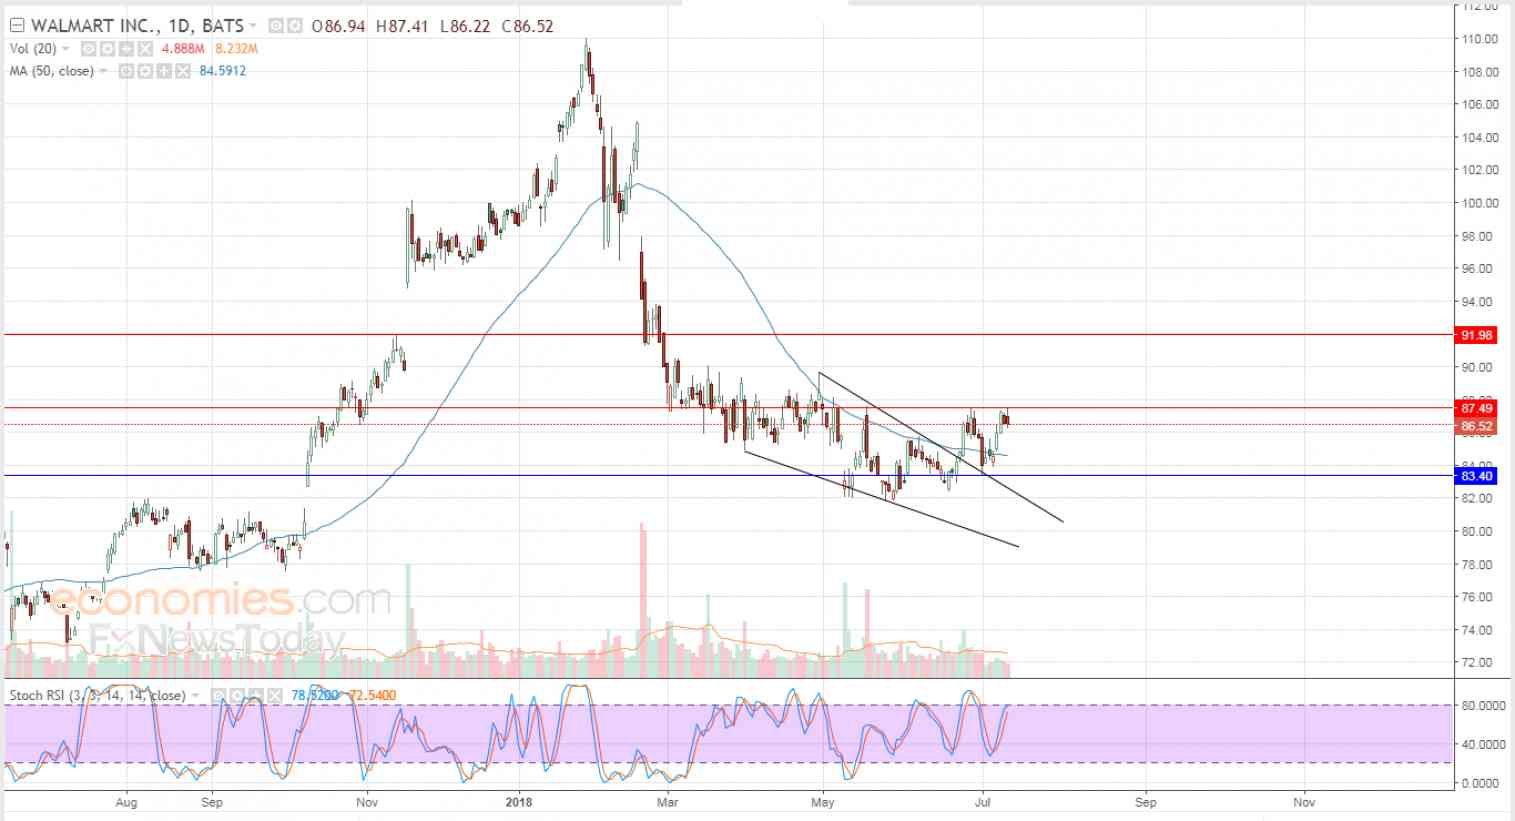1515x821 pixels.
Task: Click the 110.00 price axis label
Action: [x=1480, y=39]
